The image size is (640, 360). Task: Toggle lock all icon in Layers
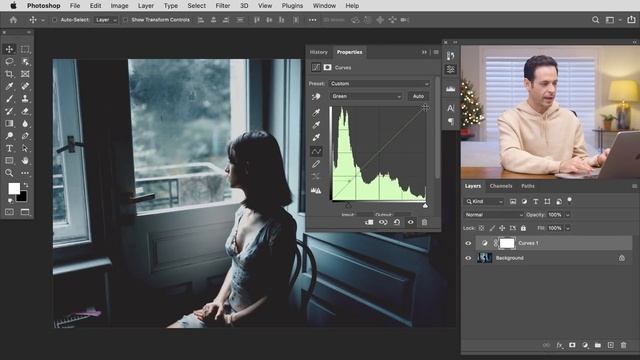pyautogui.click(x=523, y=228)
